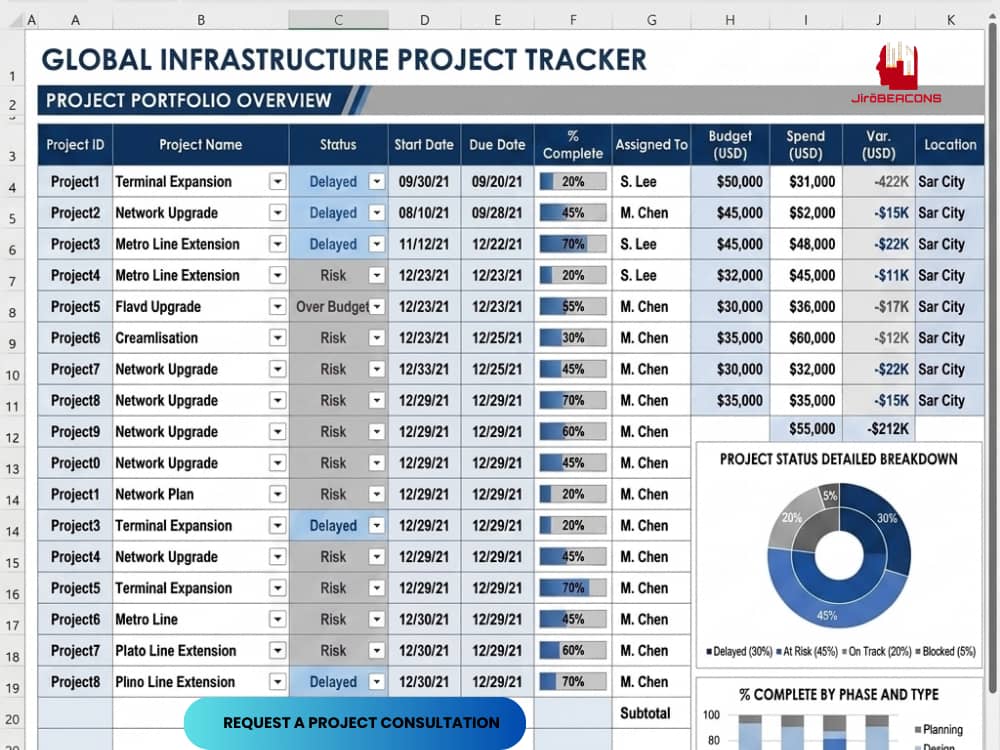
Task: Open name dropdown for Plato Line Extension
Action: [x=277, y=651]
